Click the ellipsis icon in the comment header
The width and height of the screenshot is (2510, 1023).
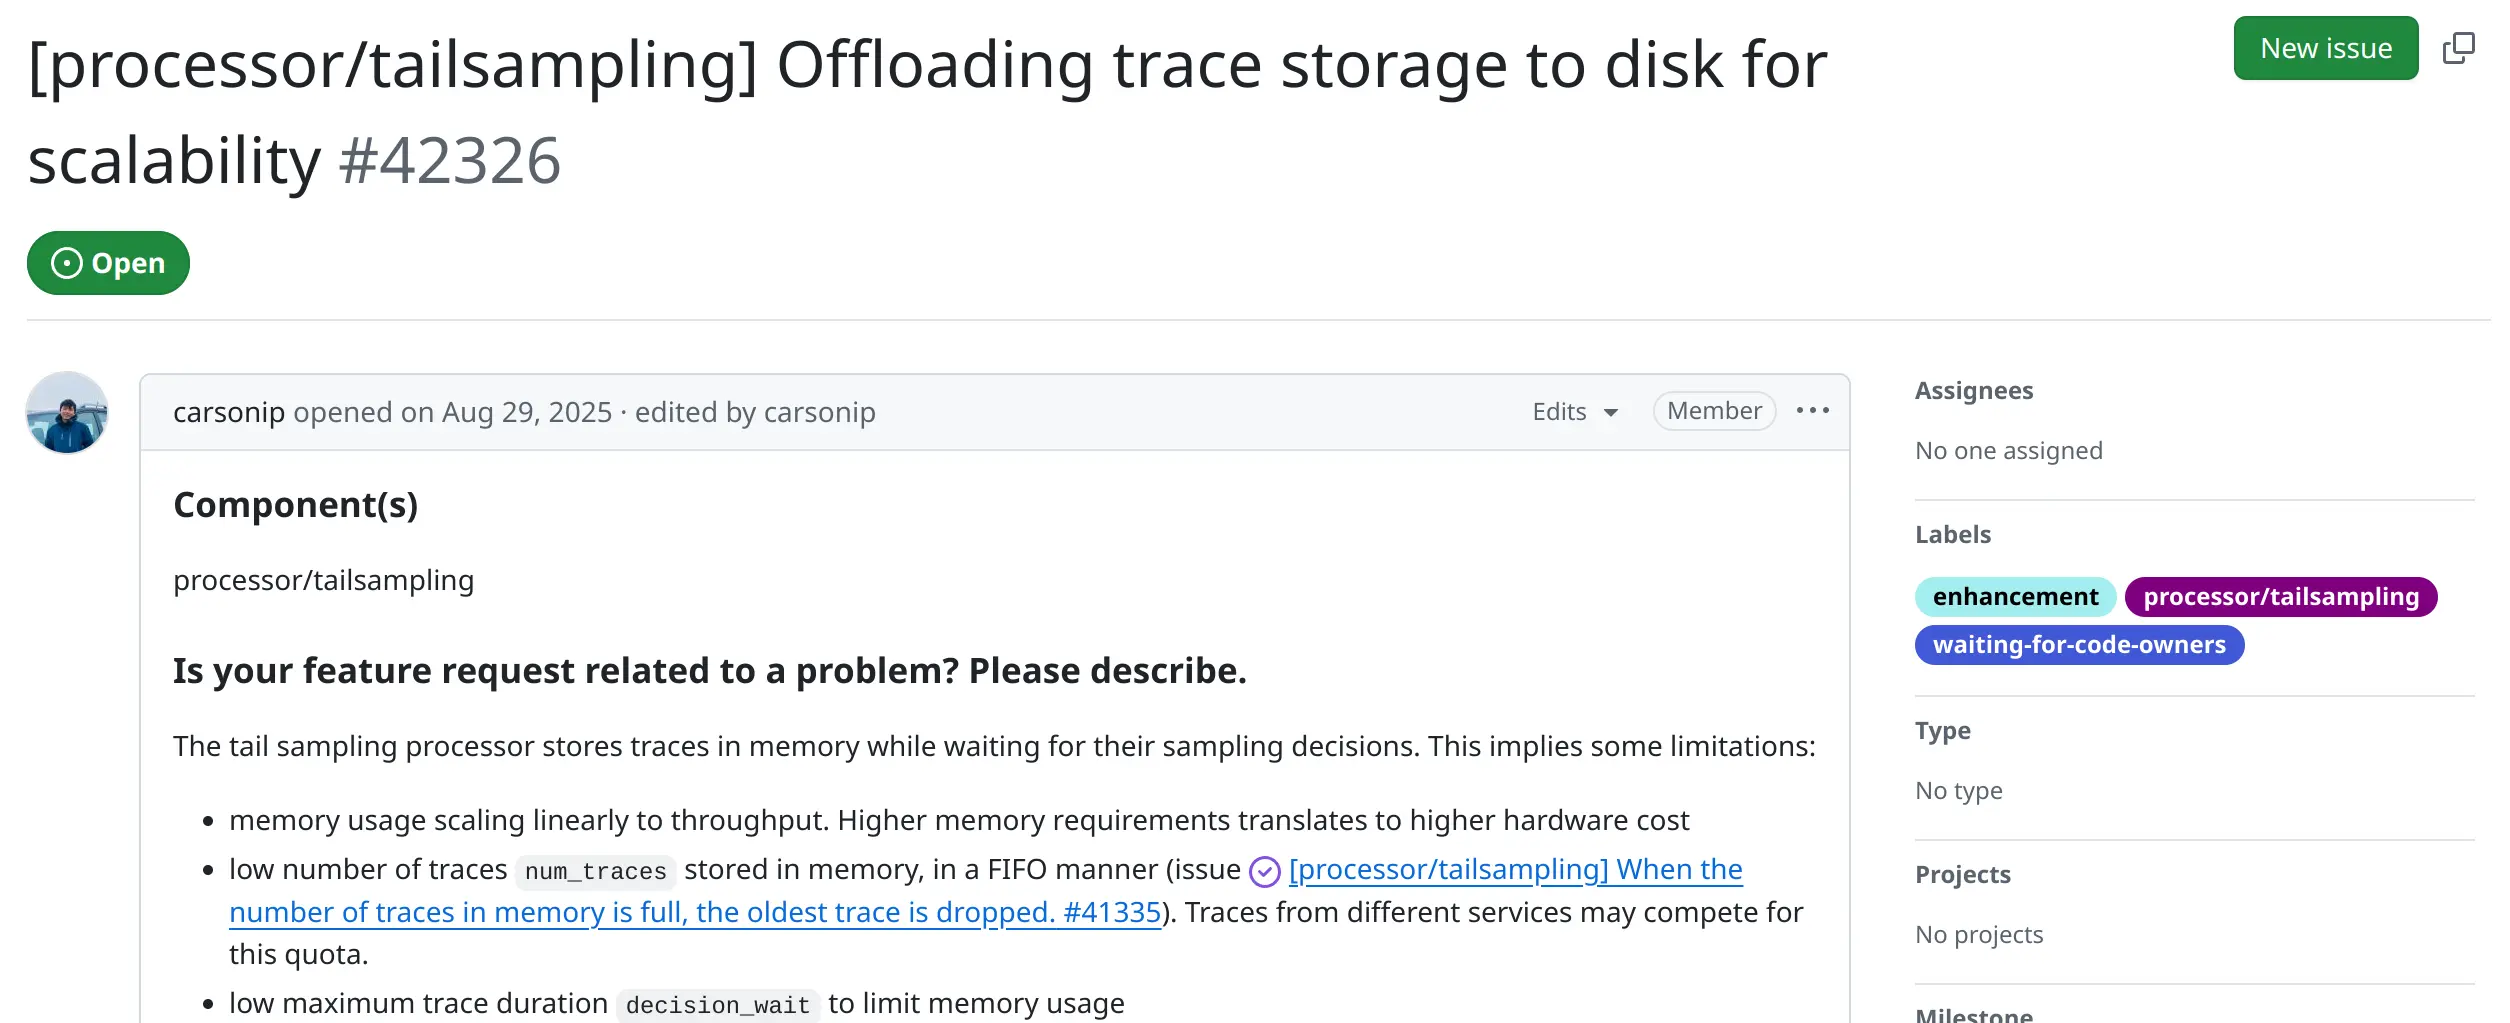1813,410
